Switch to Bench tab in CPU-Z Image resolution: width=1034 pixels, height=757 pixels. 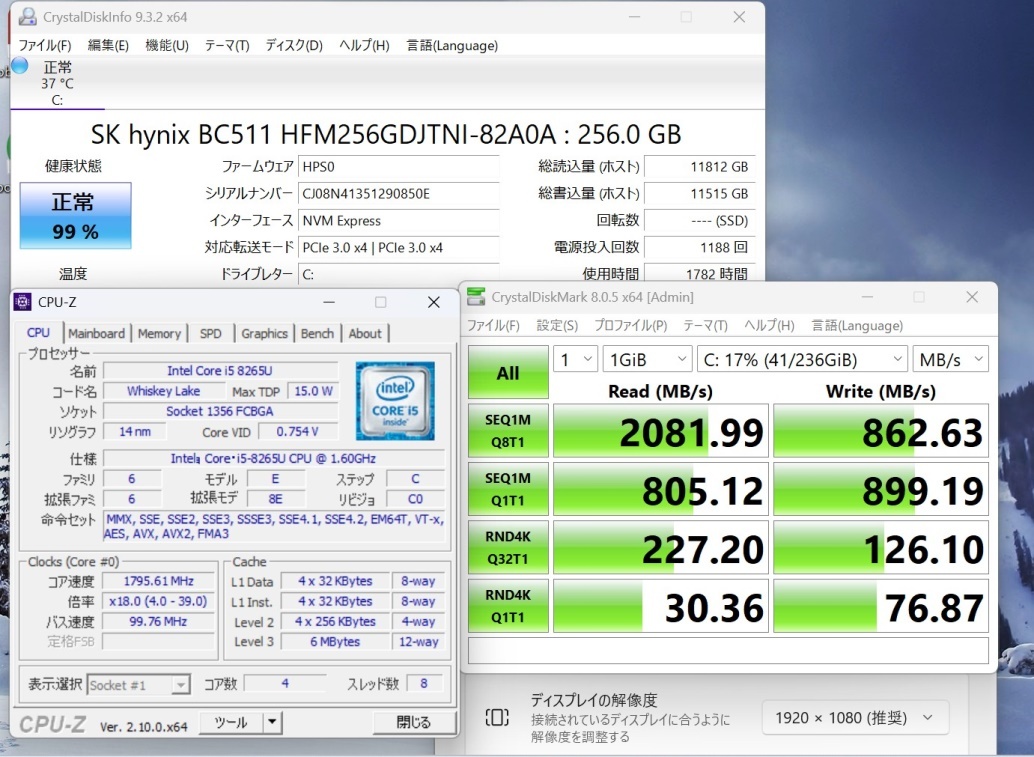[317, 334]
